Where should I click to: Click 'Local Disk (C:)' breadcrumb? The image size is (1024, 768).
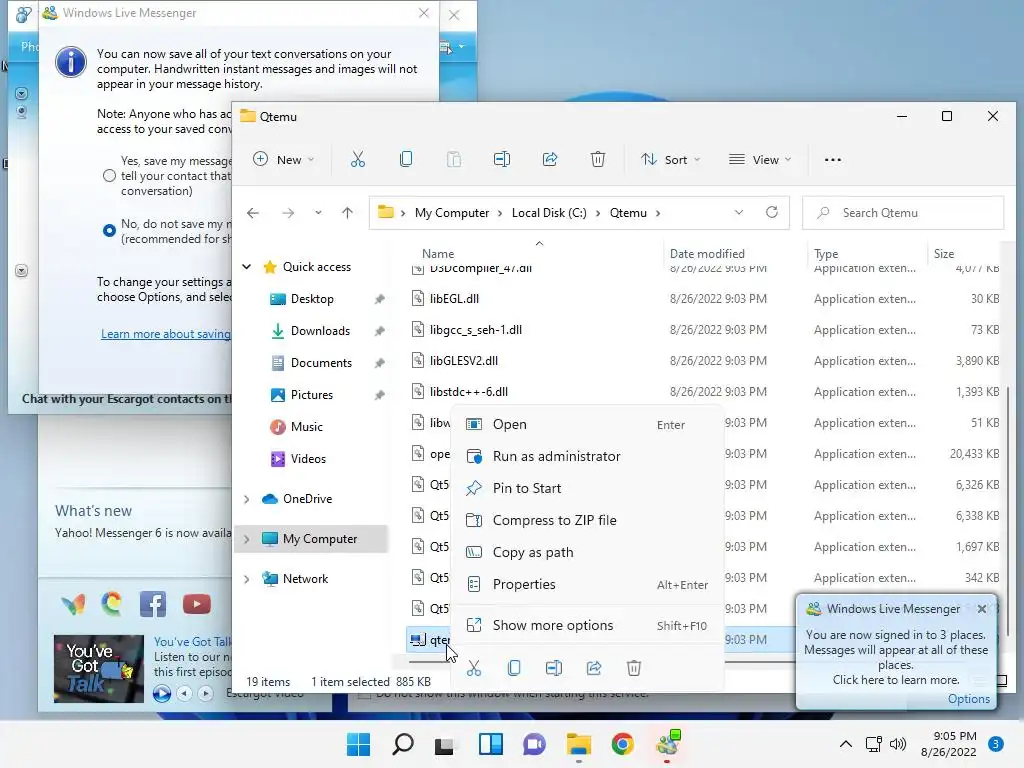[549, 213]
